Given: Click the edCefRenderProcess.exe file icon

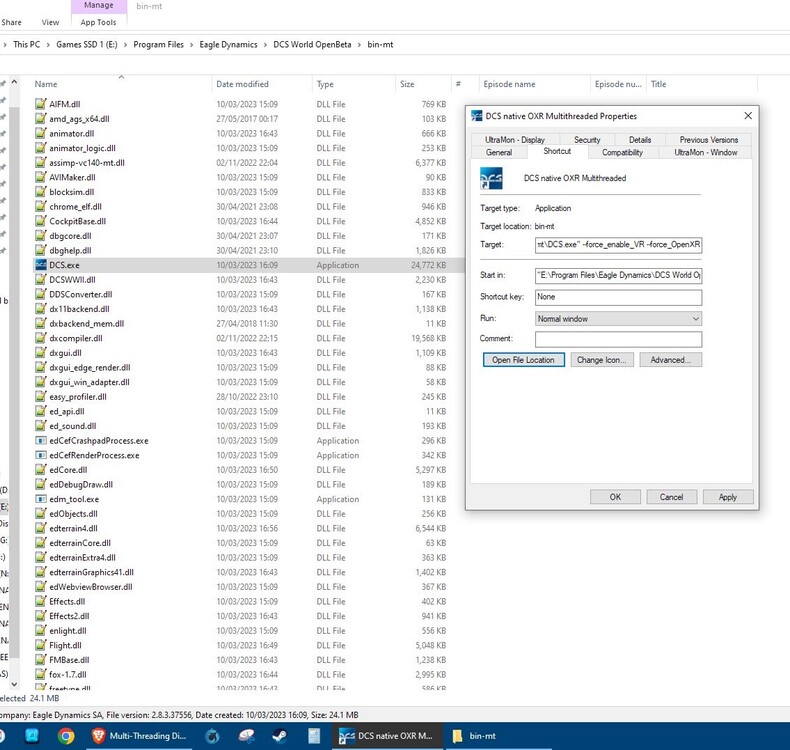Looking at the screenshot, I should [41, 455].
